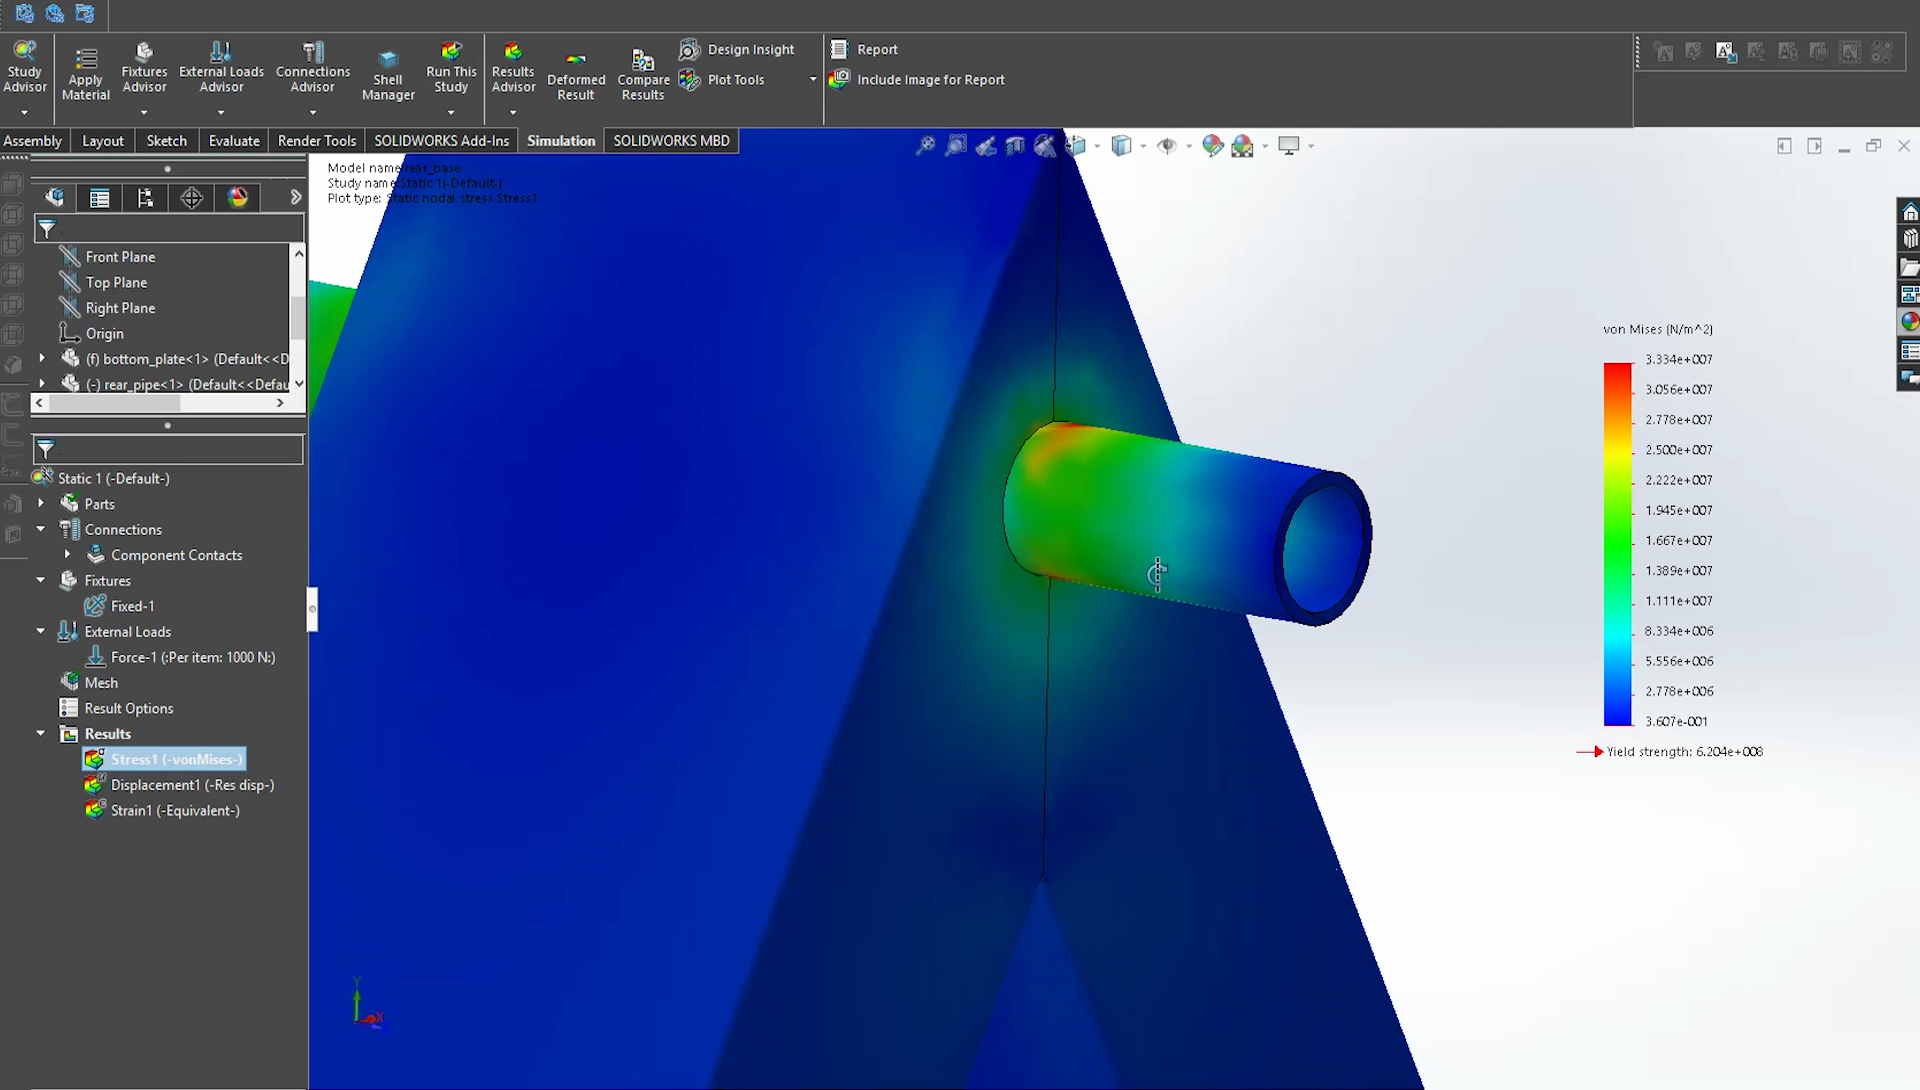Image resolution: width=1920 pixels, height=1090 pixels.
Task: Select Top Plane in the tree
Action: click(116, 283)
